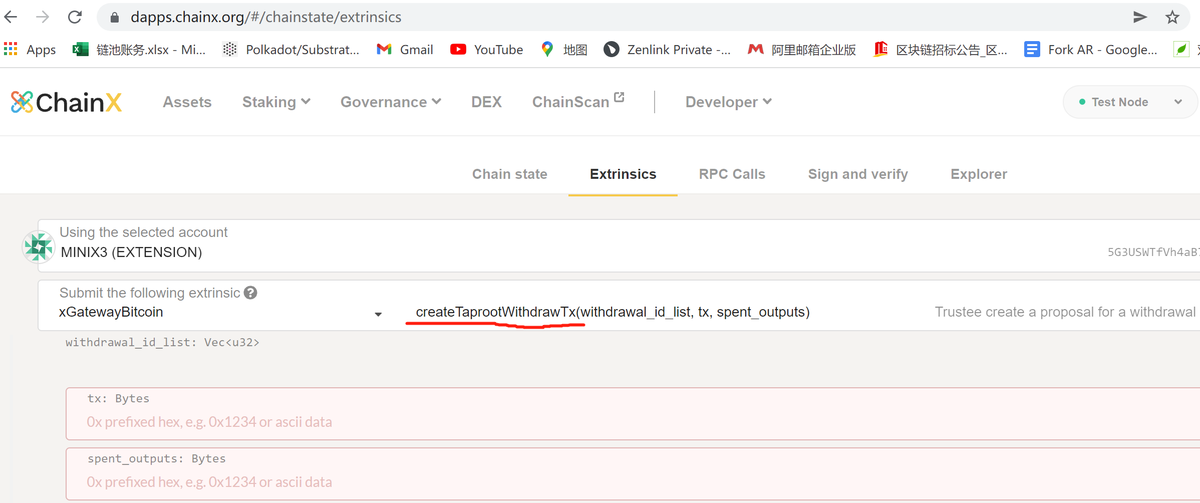Open the 区块链招标公告 bookmark

tap(941, 49)
